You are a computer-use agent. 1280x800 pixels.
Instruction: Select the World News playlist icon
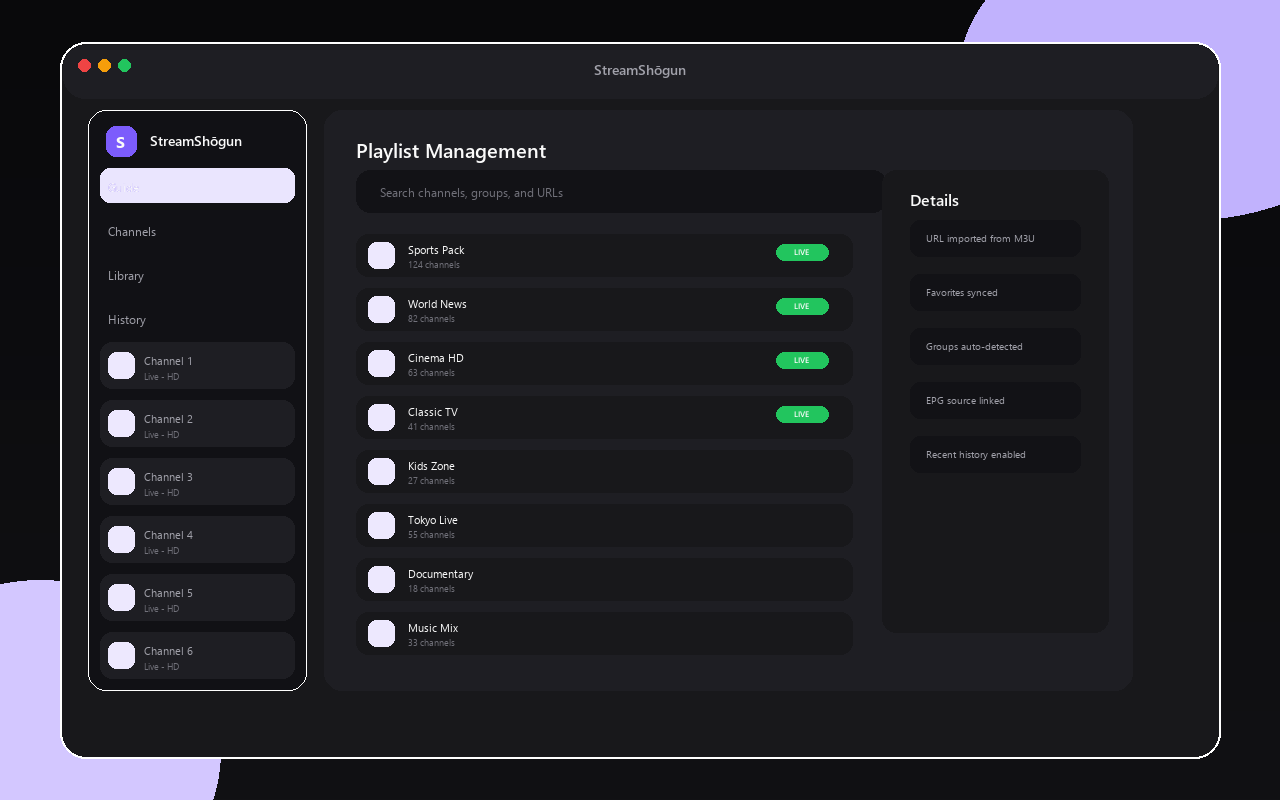(x=381, y=310)
